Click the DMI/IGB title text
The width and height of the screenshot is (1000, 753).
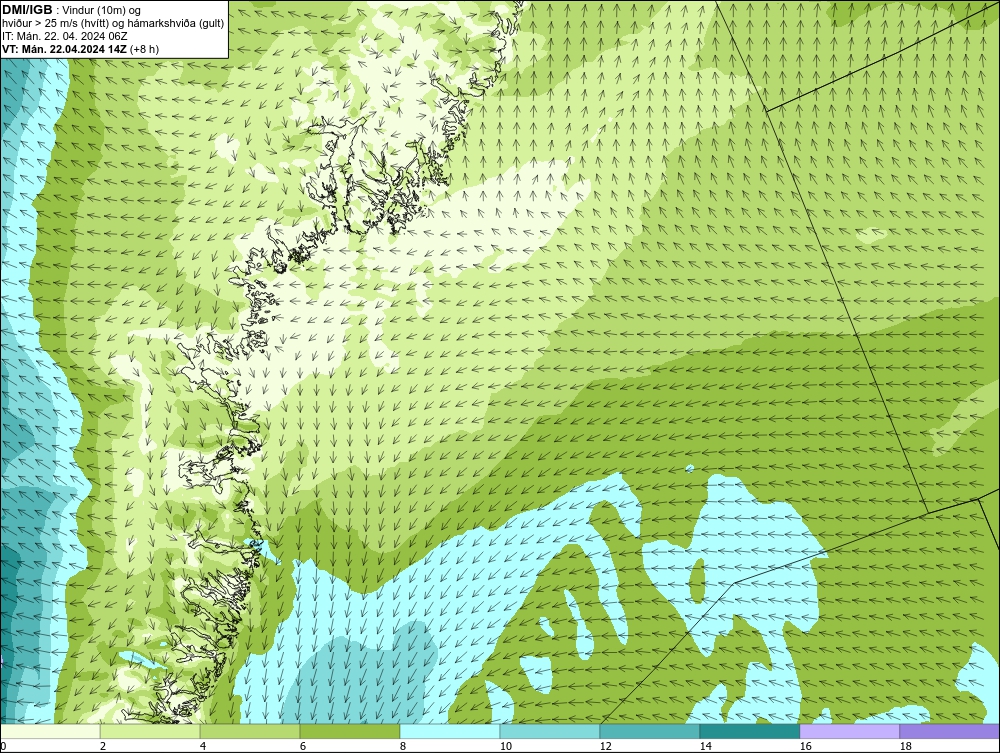point(27,10)
